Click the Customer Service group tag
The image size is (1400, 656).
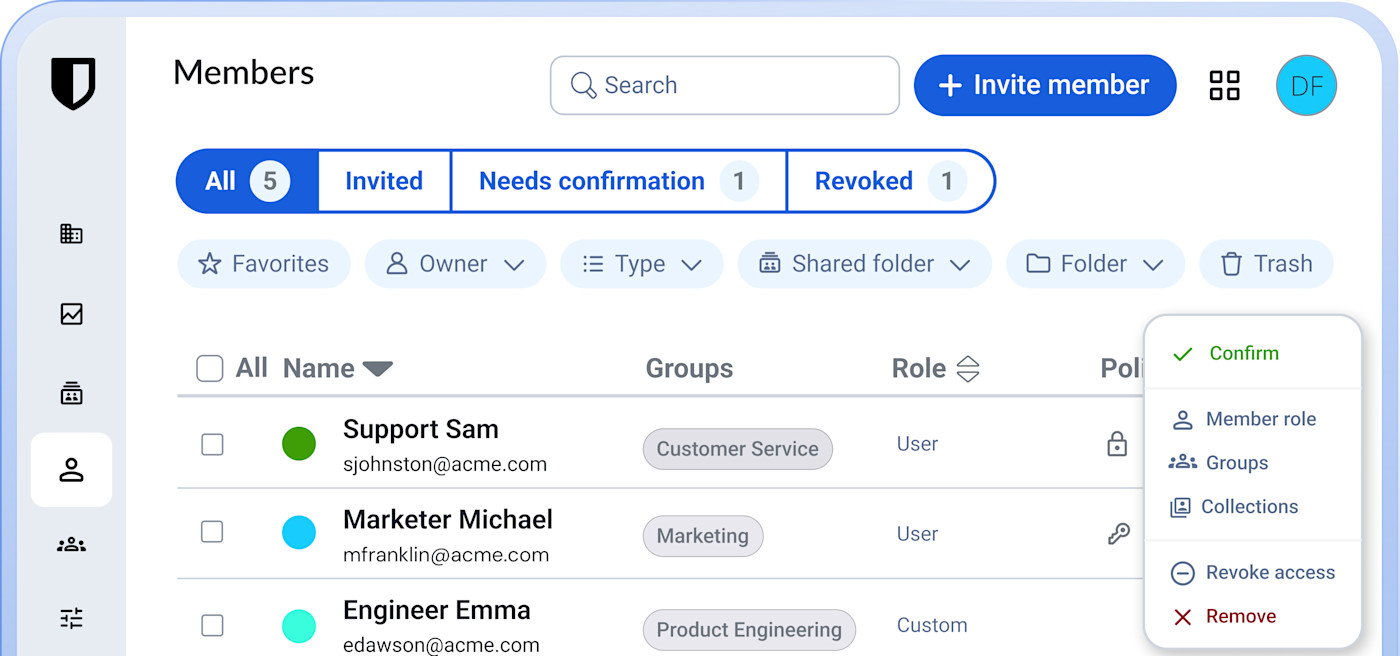point(738,449)
